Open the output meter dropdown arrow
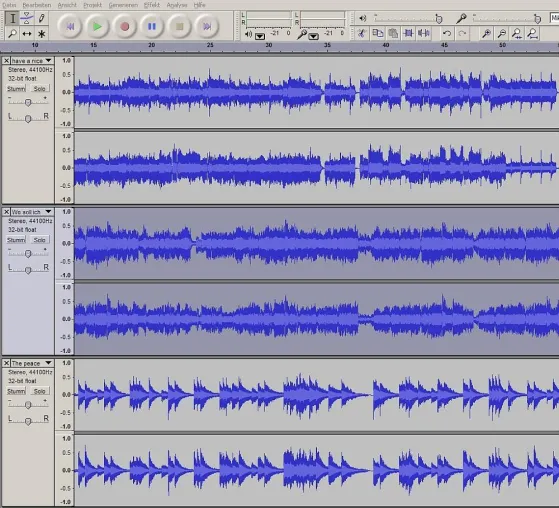559x508 pixels. click(260, 36)
